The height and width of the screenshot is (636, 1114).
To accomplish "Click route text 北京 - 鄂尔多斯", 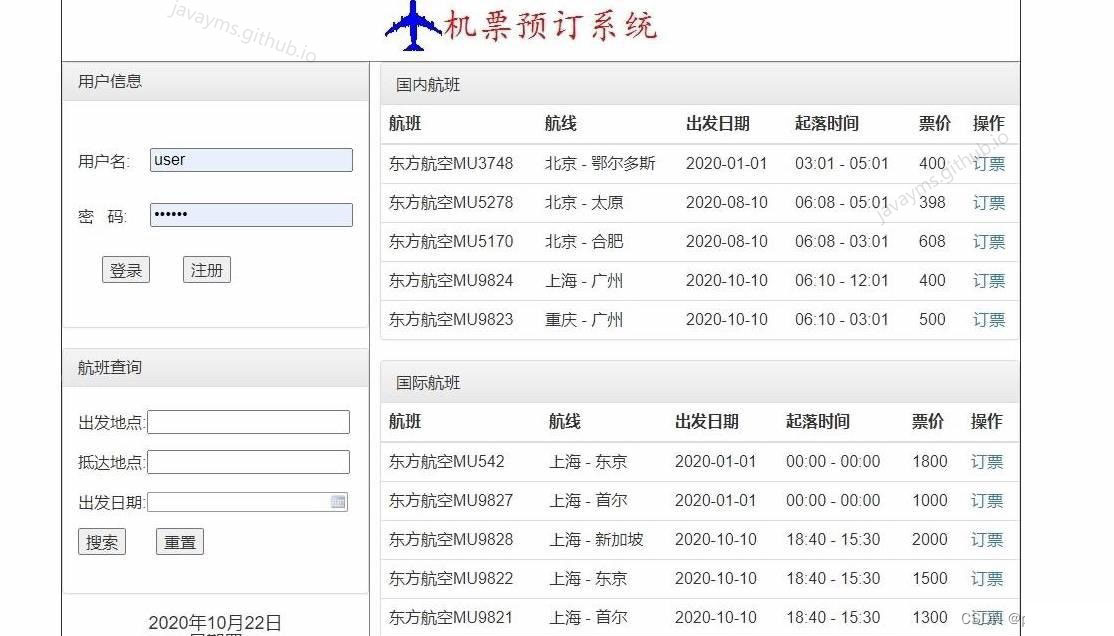I will point(600,163).
